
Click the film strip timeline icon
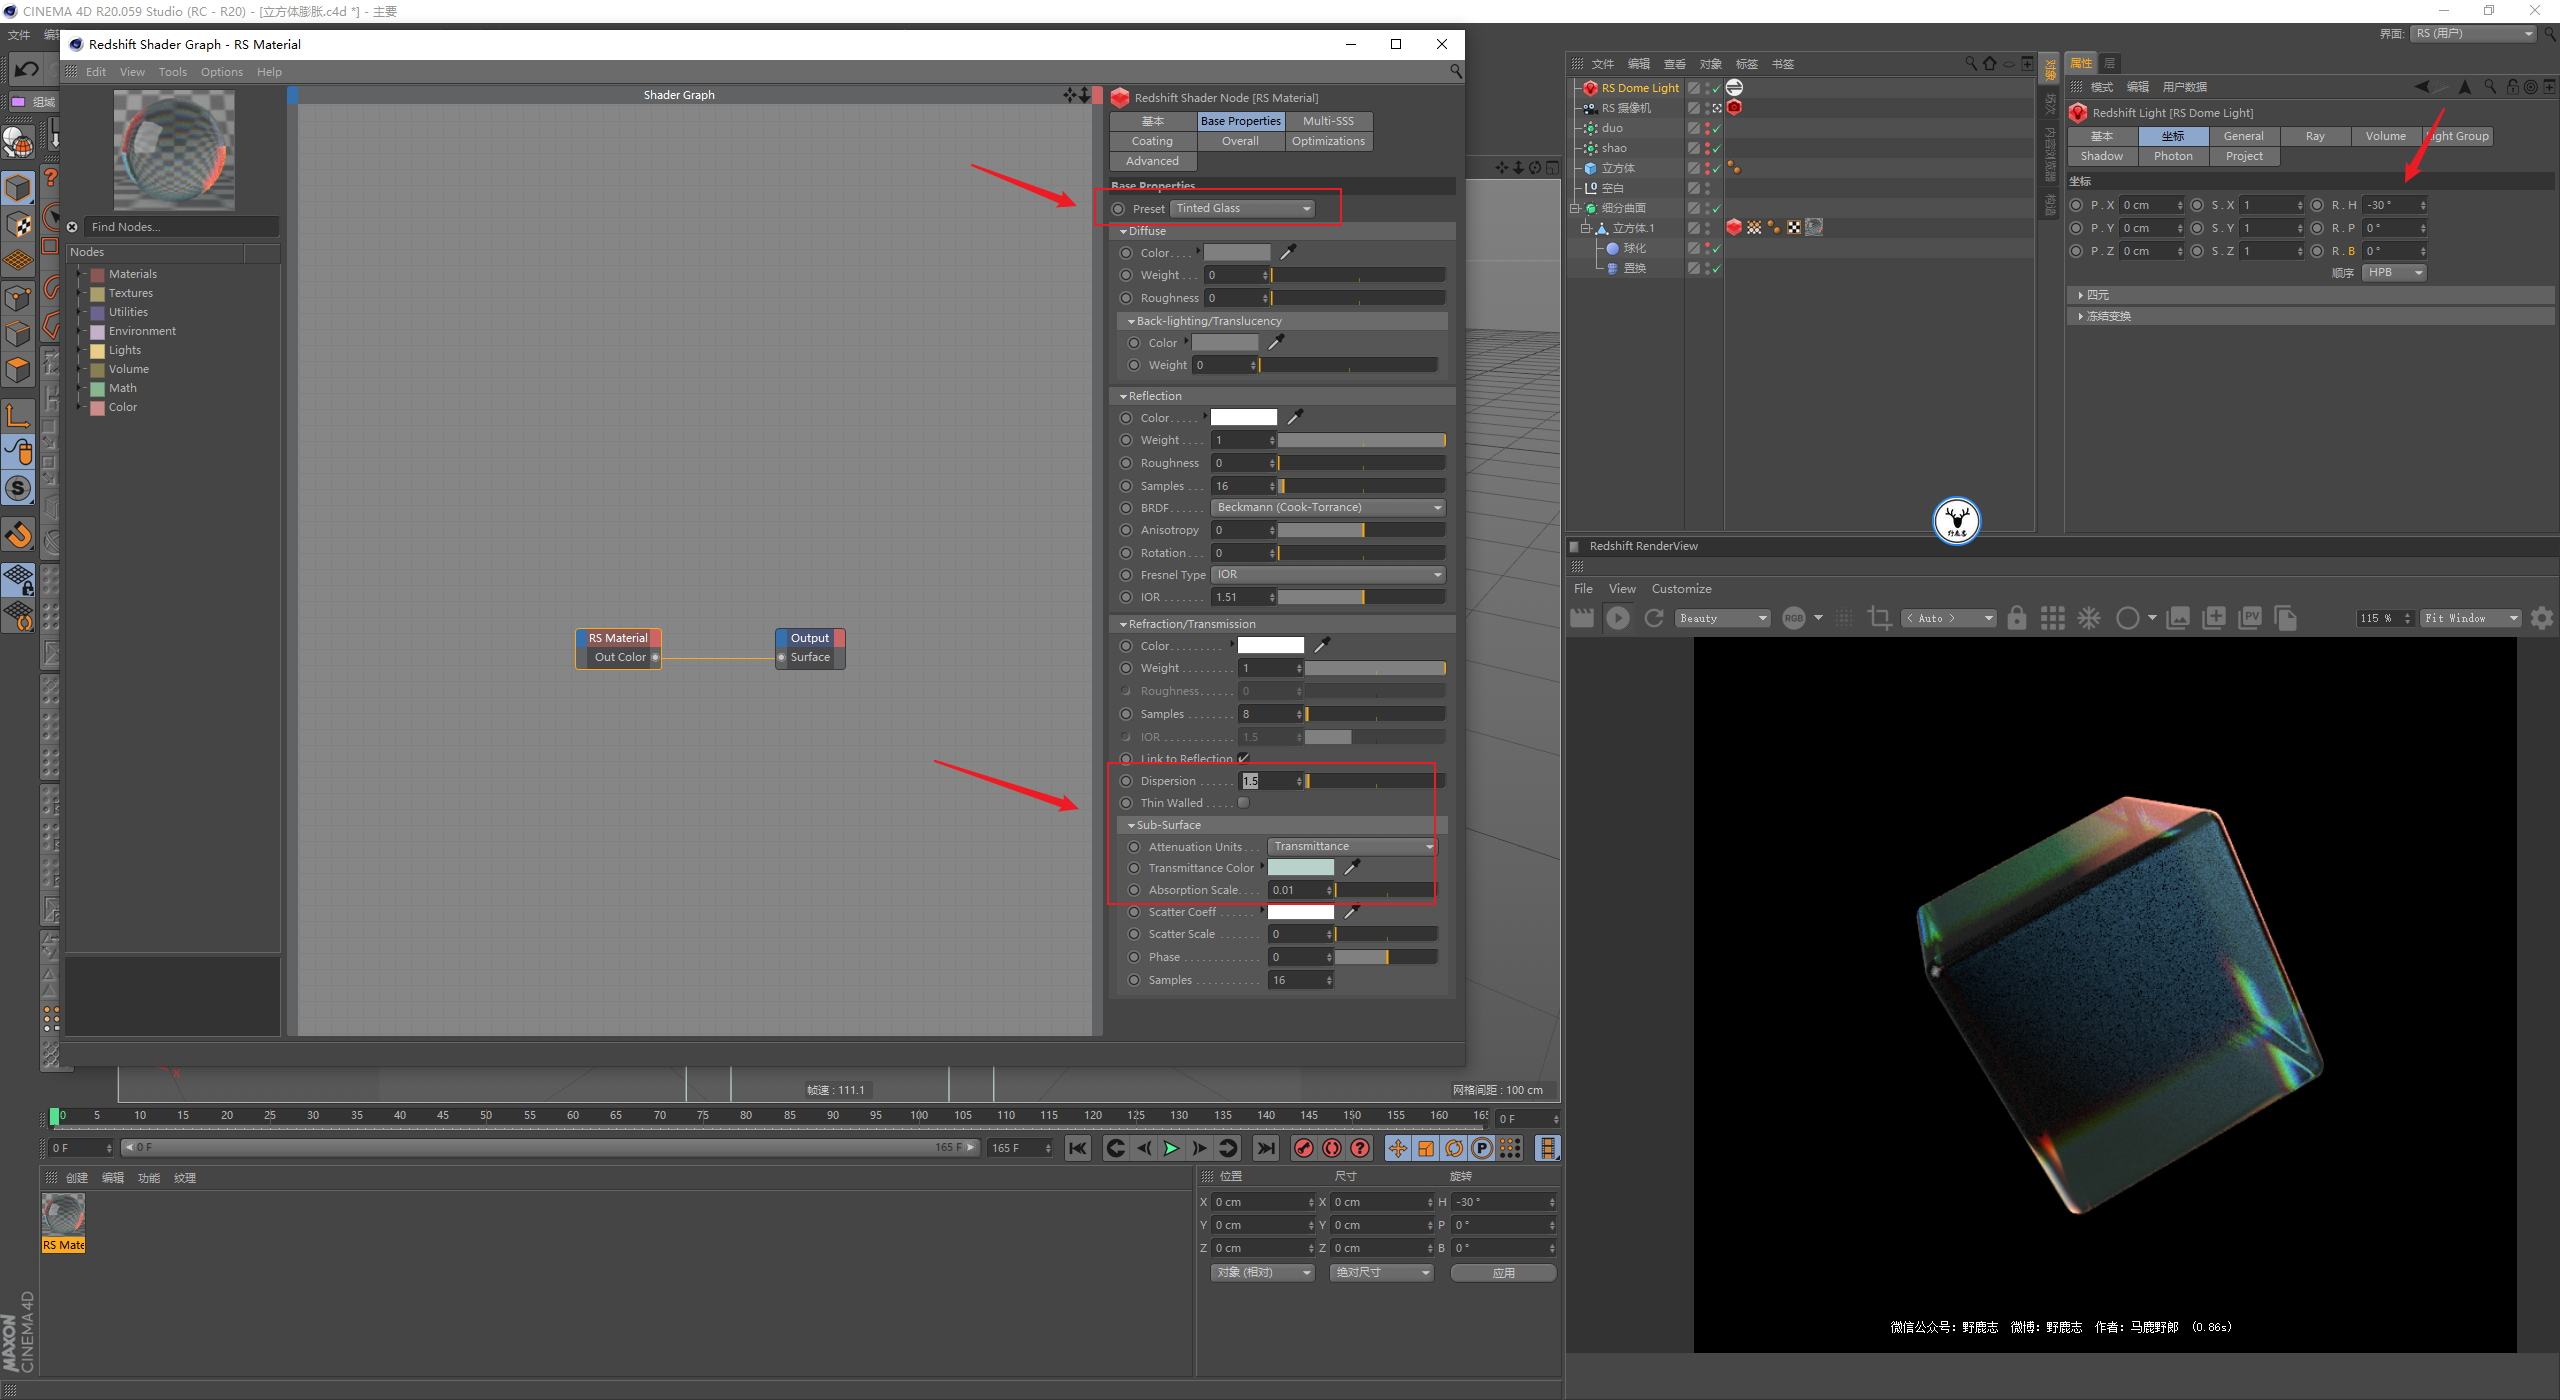click(1547, 1148)
